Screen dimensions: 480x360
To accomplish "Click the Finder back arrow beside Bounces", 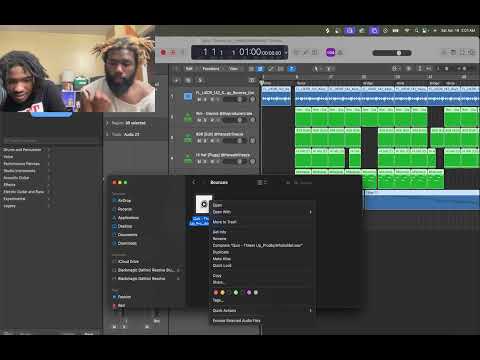I will click(x=194, y=182).
